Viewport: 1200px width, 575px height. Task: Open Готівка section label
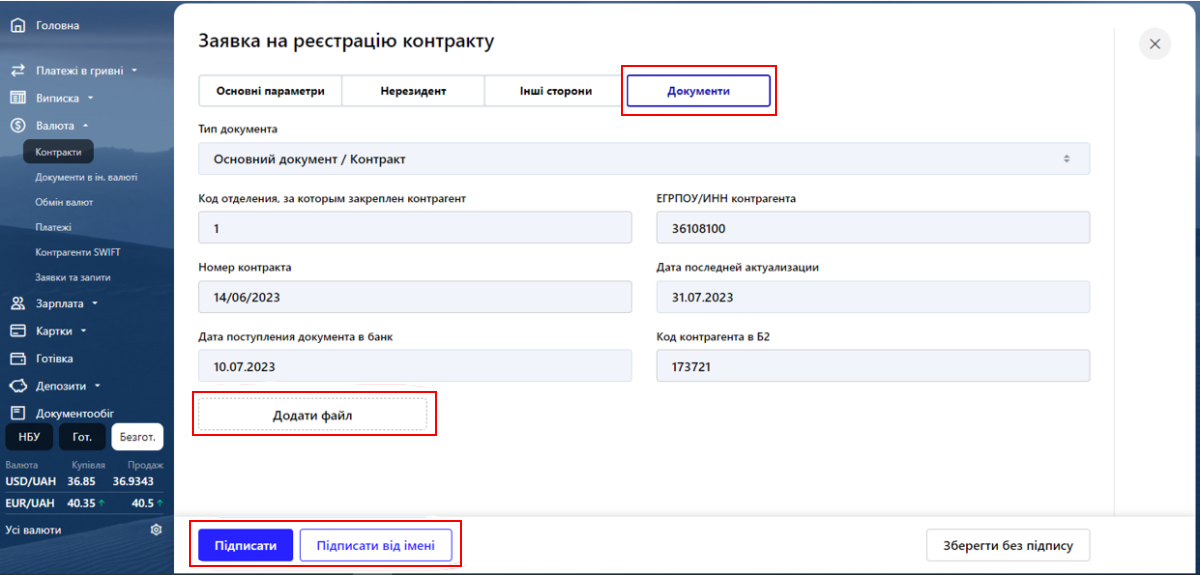55,358
